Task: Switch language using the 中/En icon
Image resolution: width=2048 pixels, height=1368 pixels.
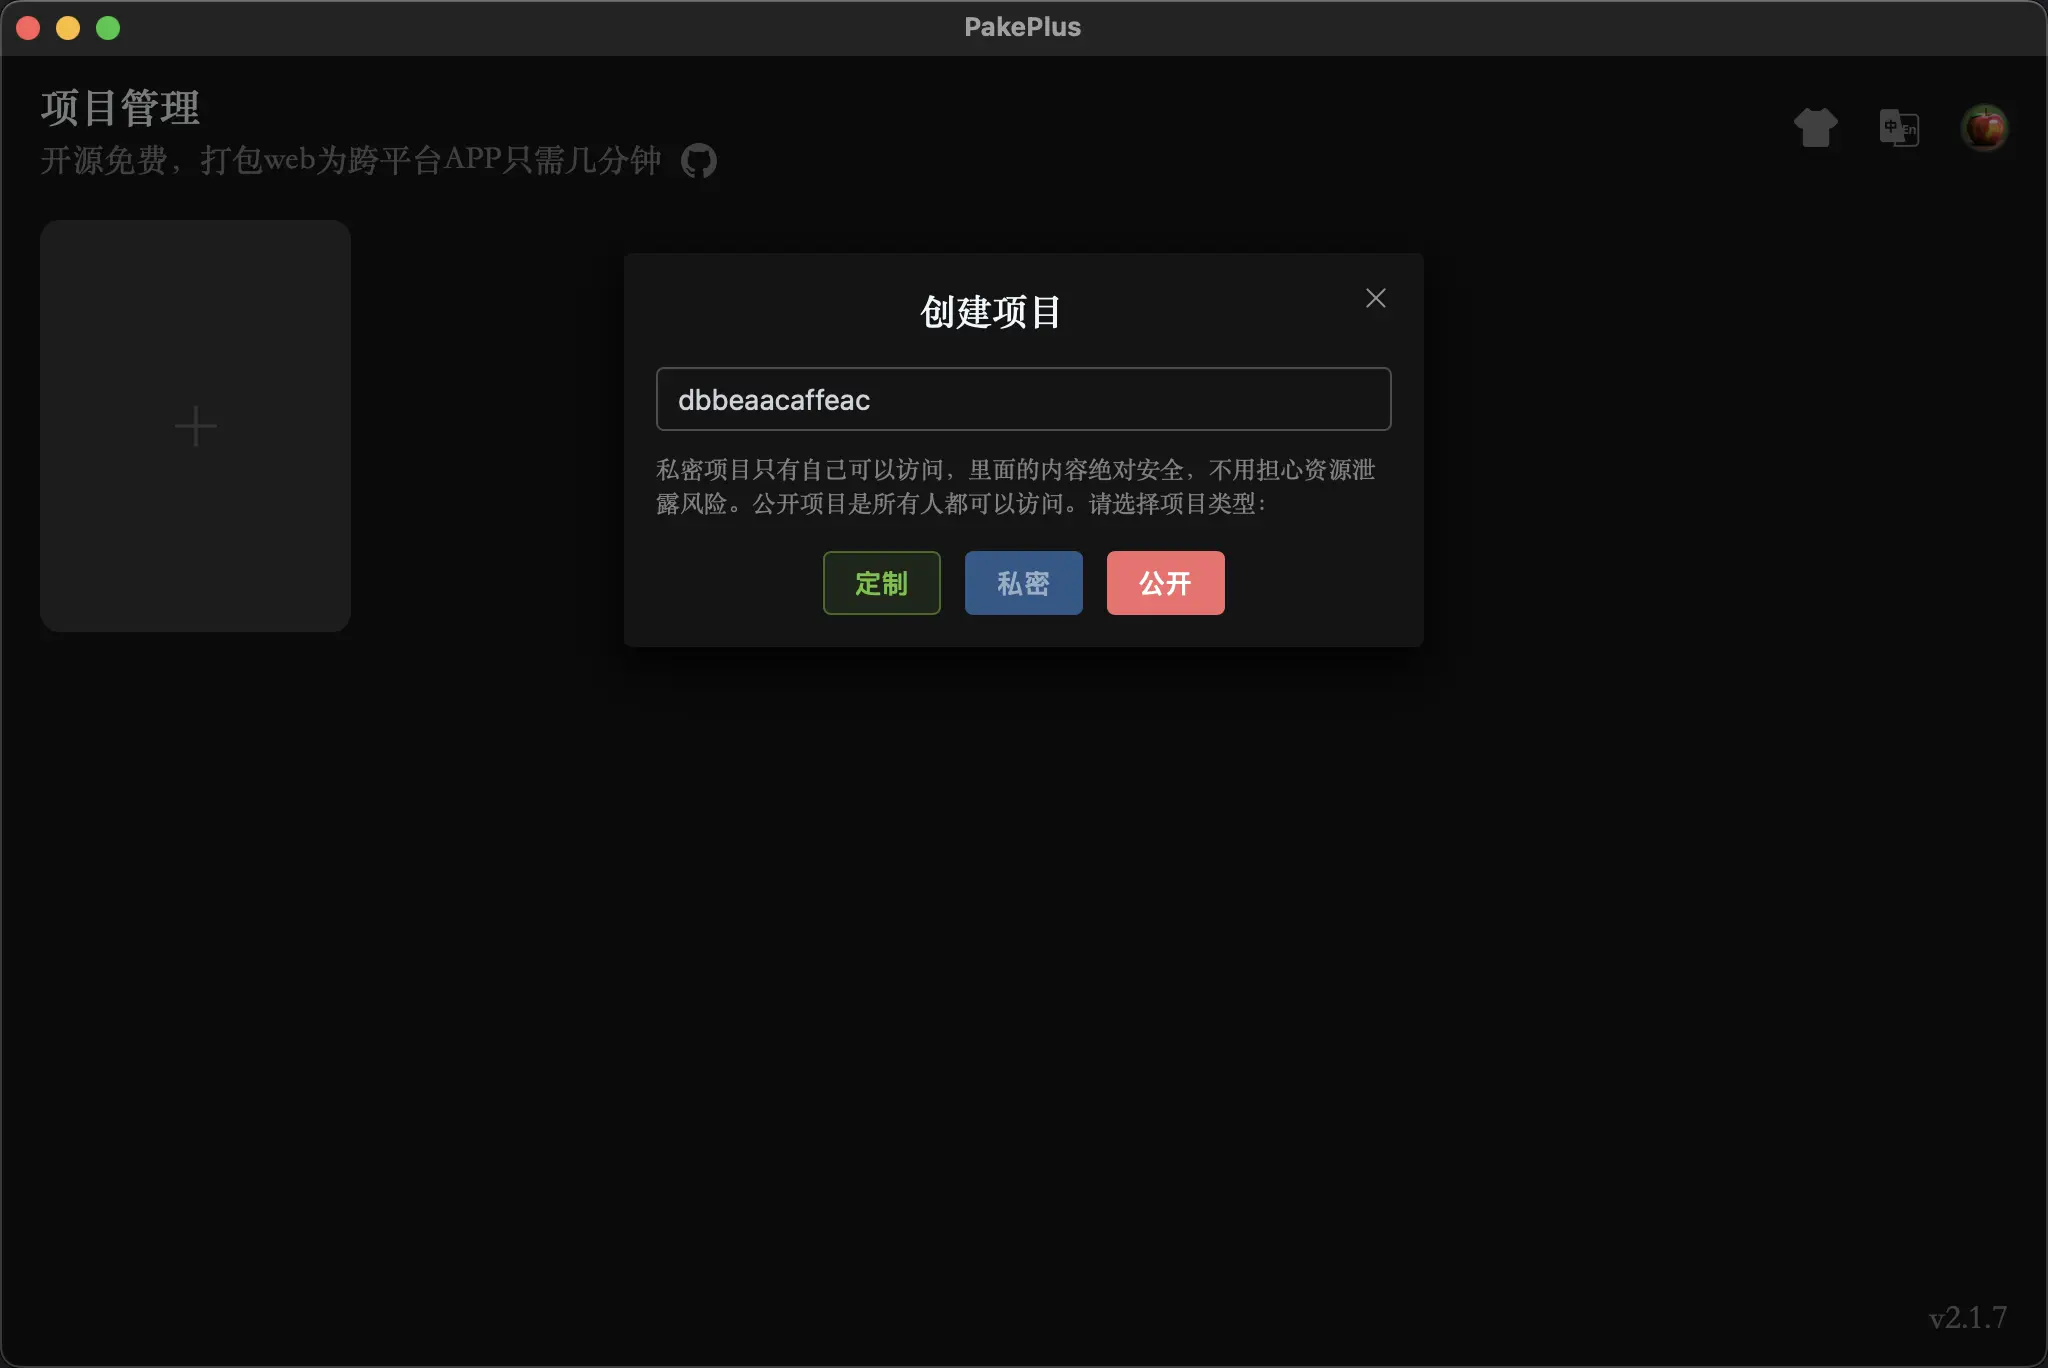Action: (1898, 127)
